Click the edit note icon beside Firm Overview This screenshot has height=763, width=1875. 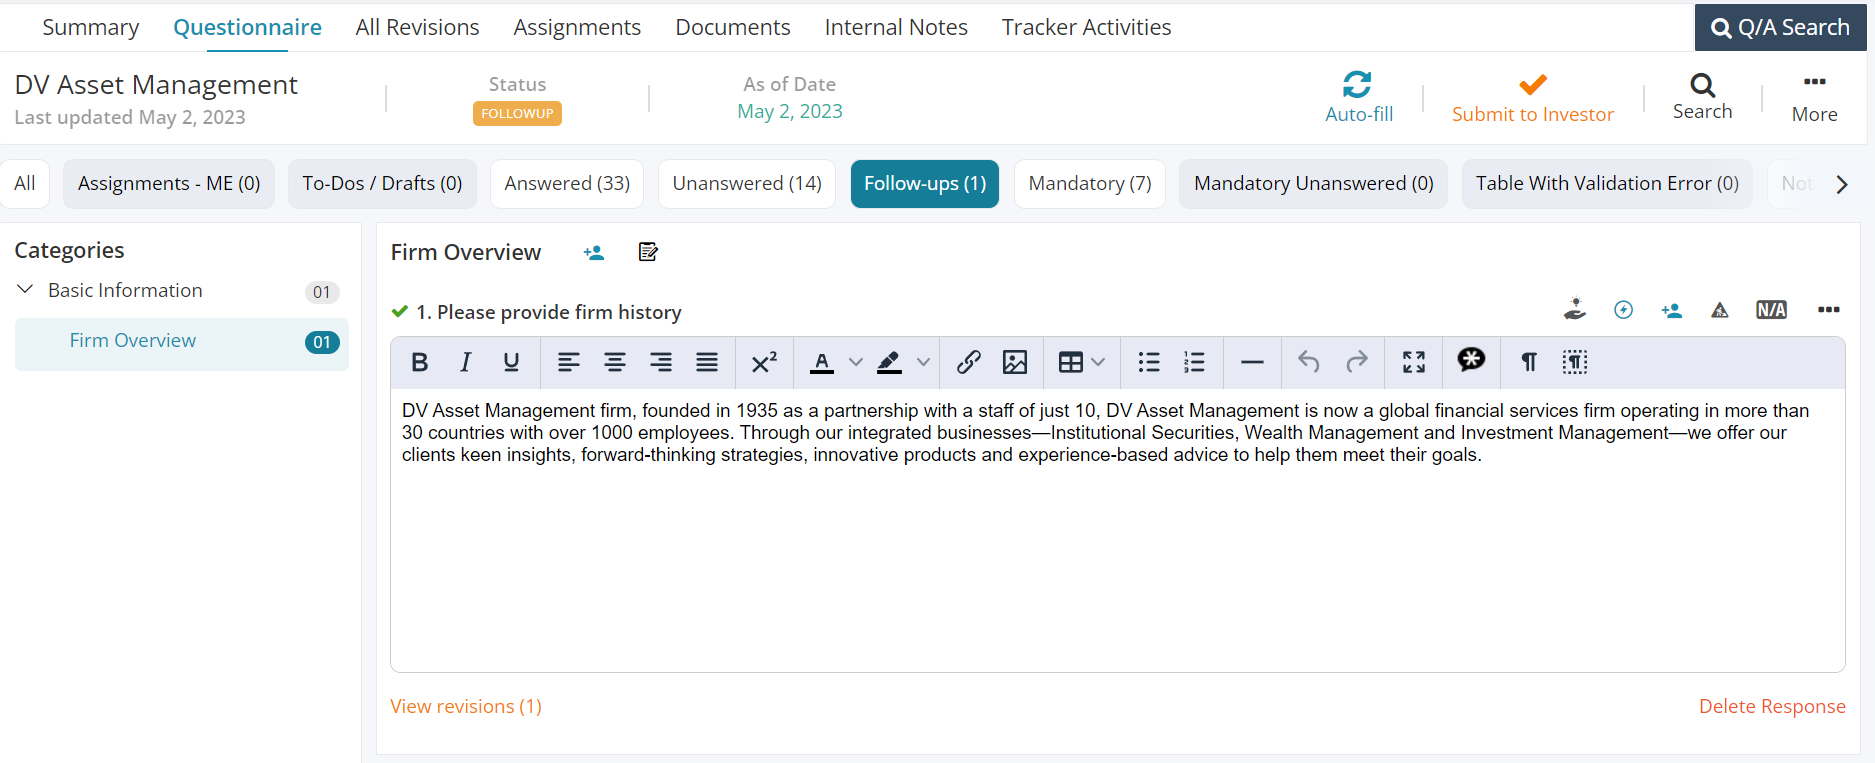pyautogui.click(x=648, y=252)
